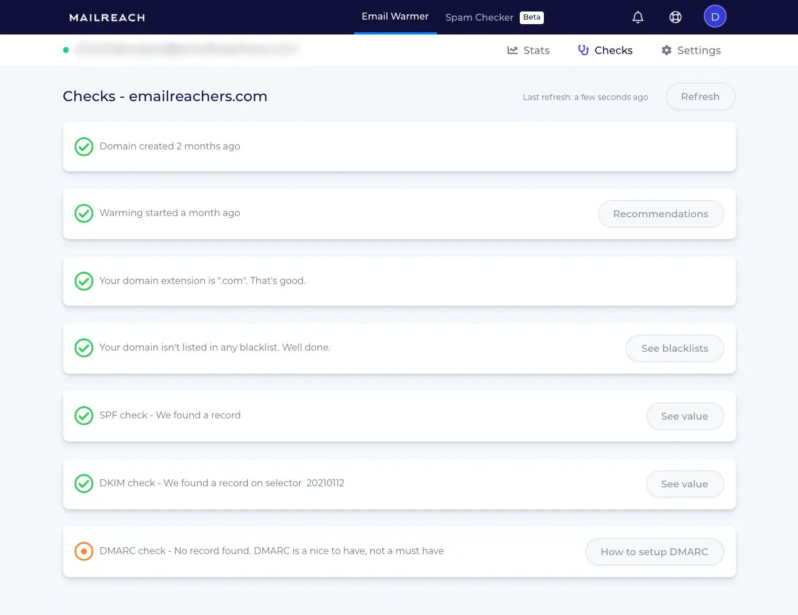The image size is (798, 615).
Task: Click the Checks stethoscope icon
Action: [583, 50]
